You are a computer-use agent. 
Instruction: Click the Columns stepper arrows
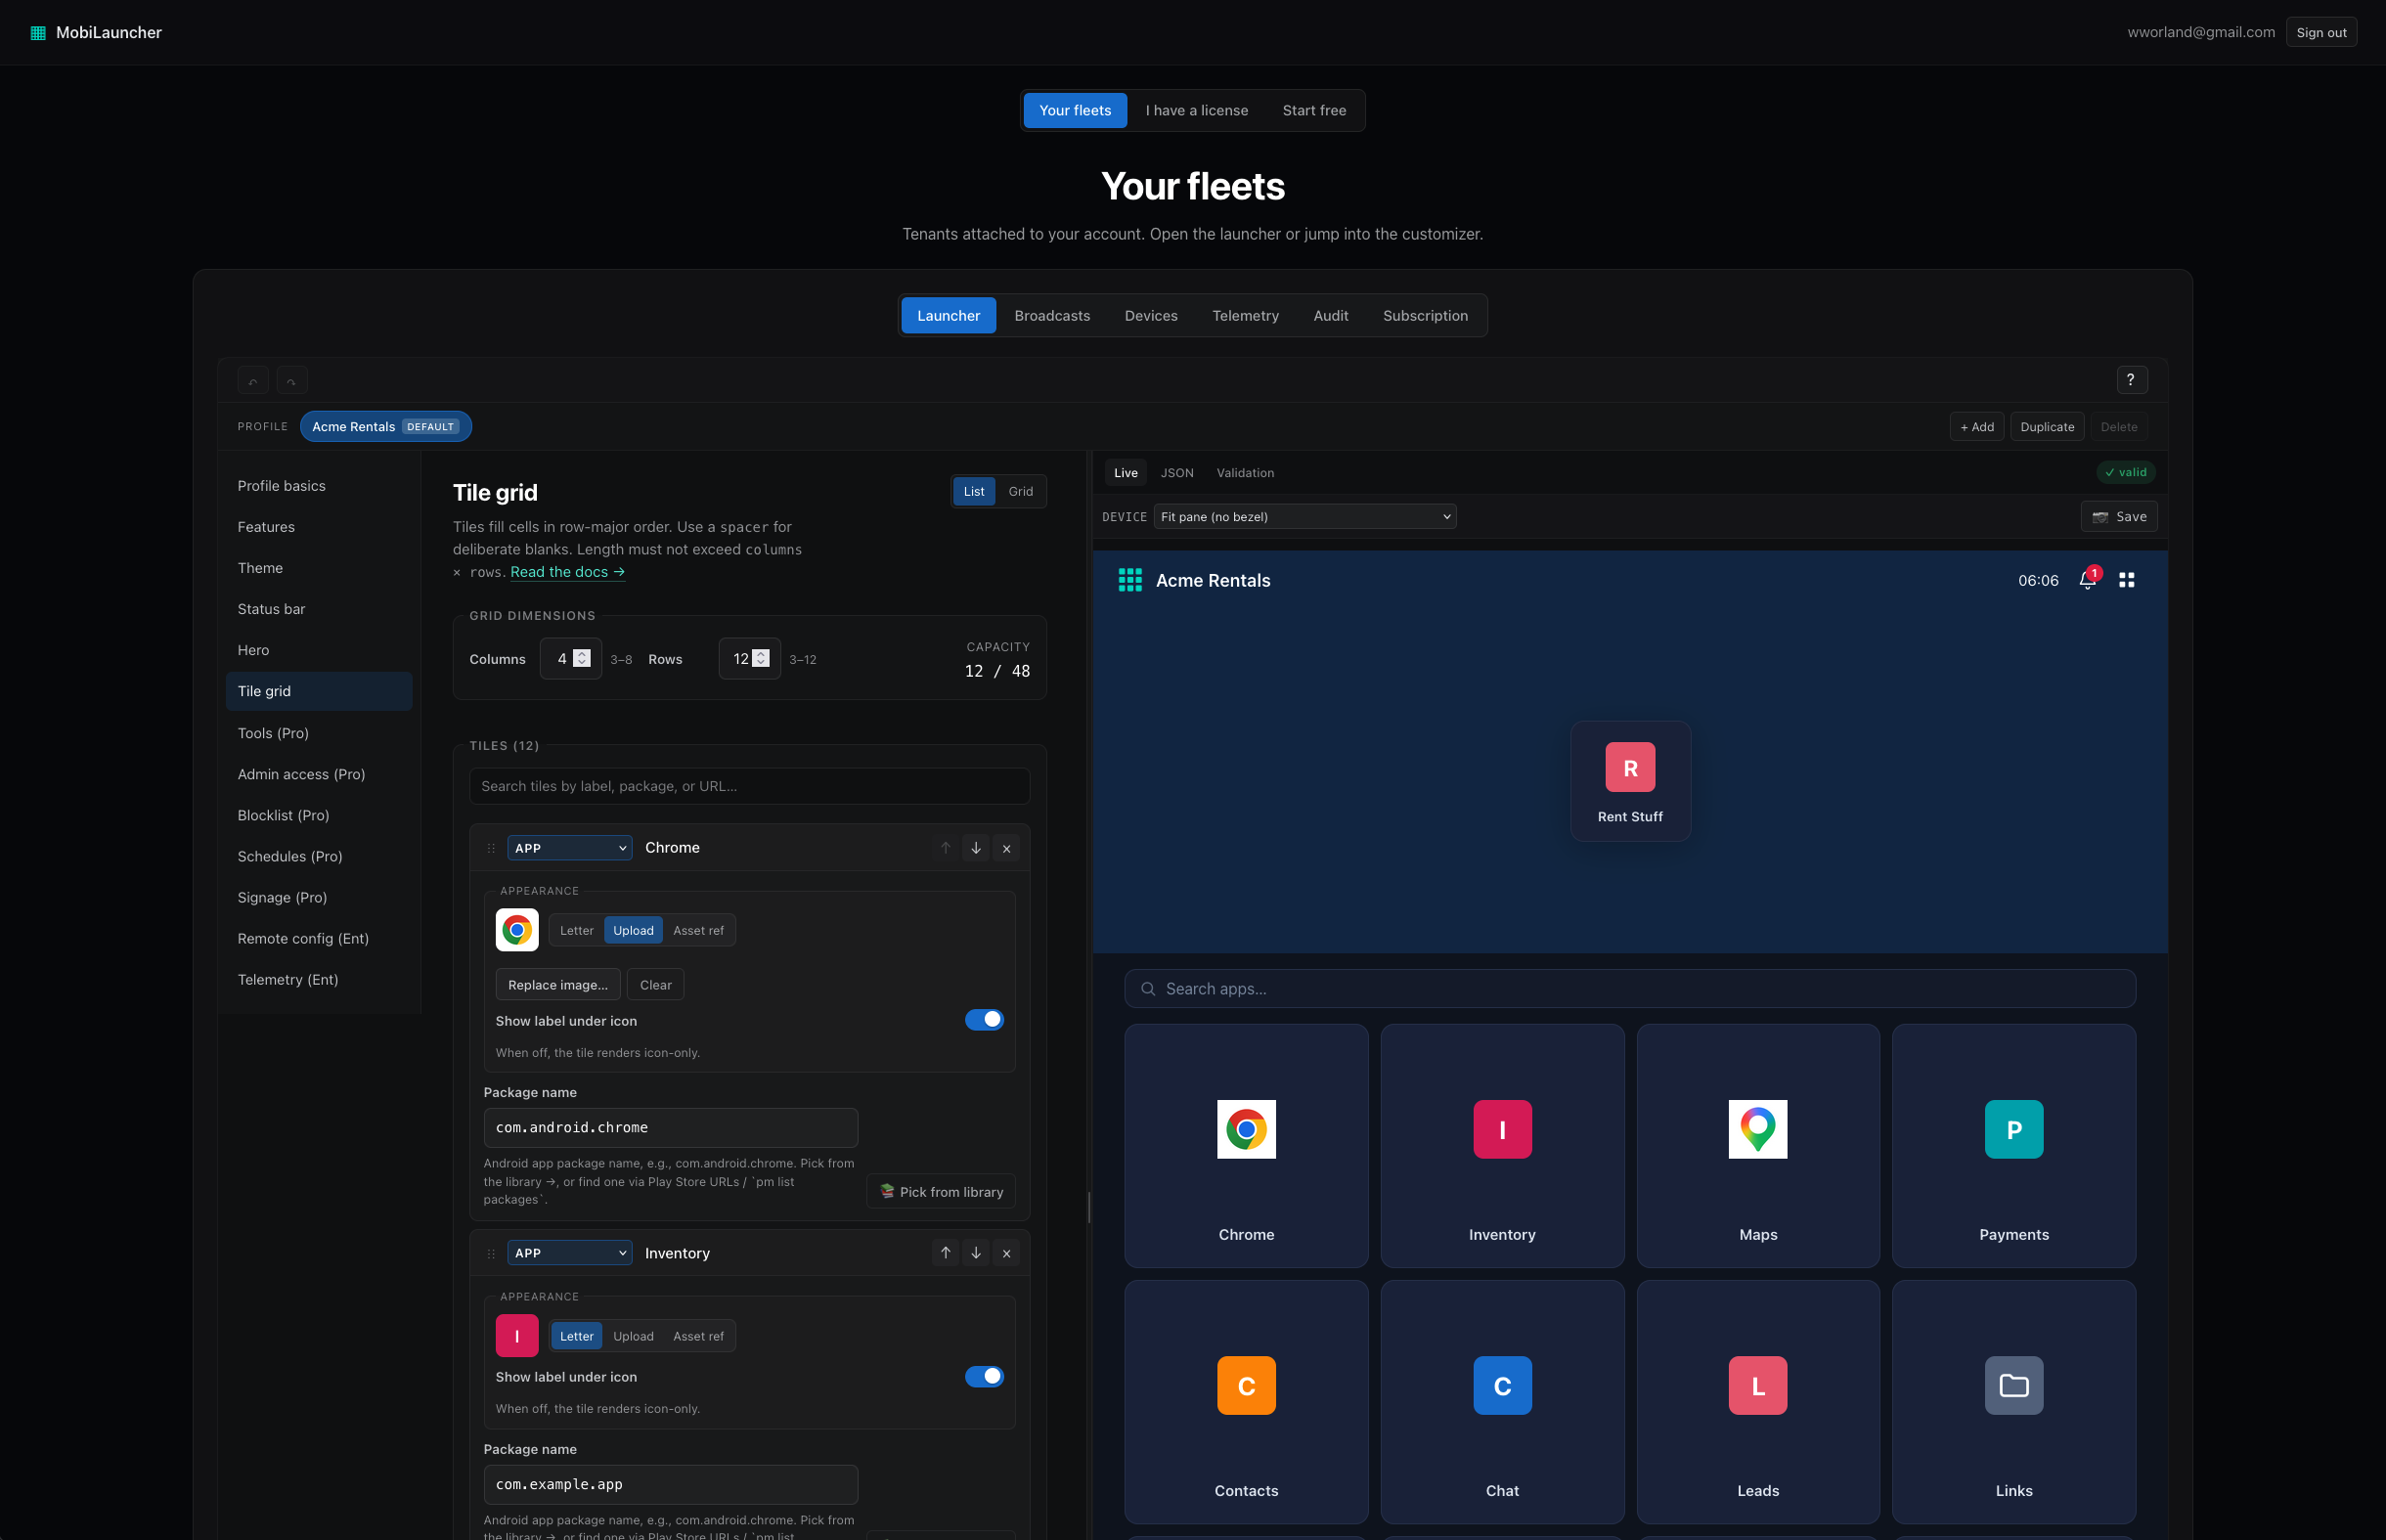[x=582, y=658]
